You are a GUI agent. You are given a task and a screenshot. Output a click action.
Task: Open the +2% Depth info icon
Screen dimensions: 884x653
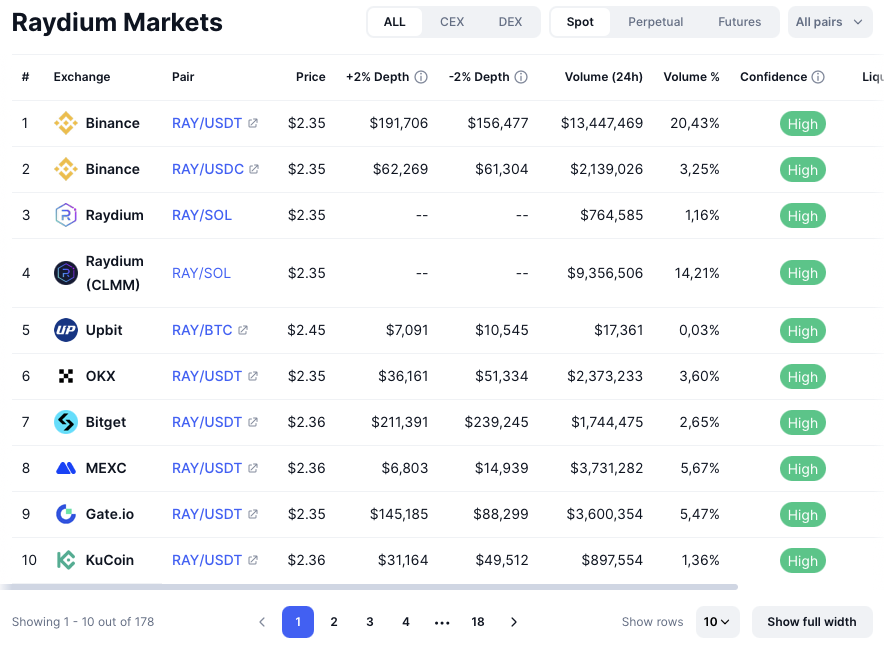point(421,77)
